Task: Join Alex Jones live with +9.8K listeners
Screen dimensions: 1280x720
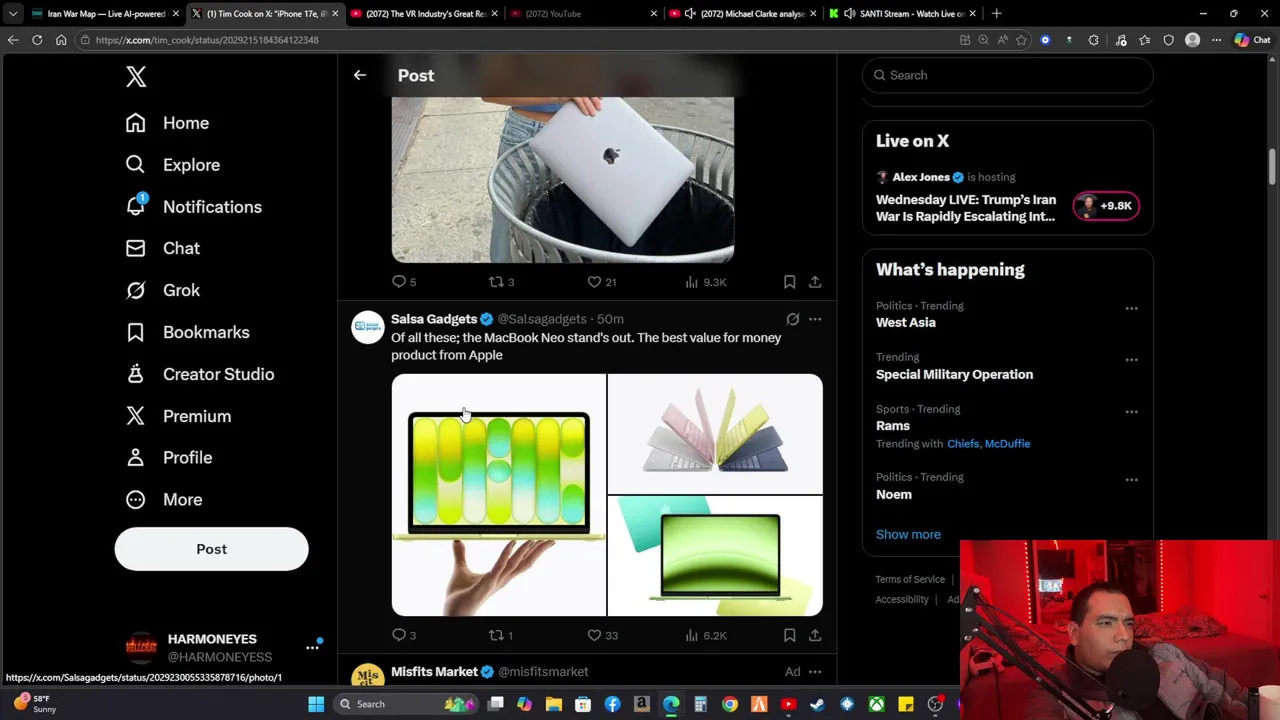Action: tap(1106, 206)
